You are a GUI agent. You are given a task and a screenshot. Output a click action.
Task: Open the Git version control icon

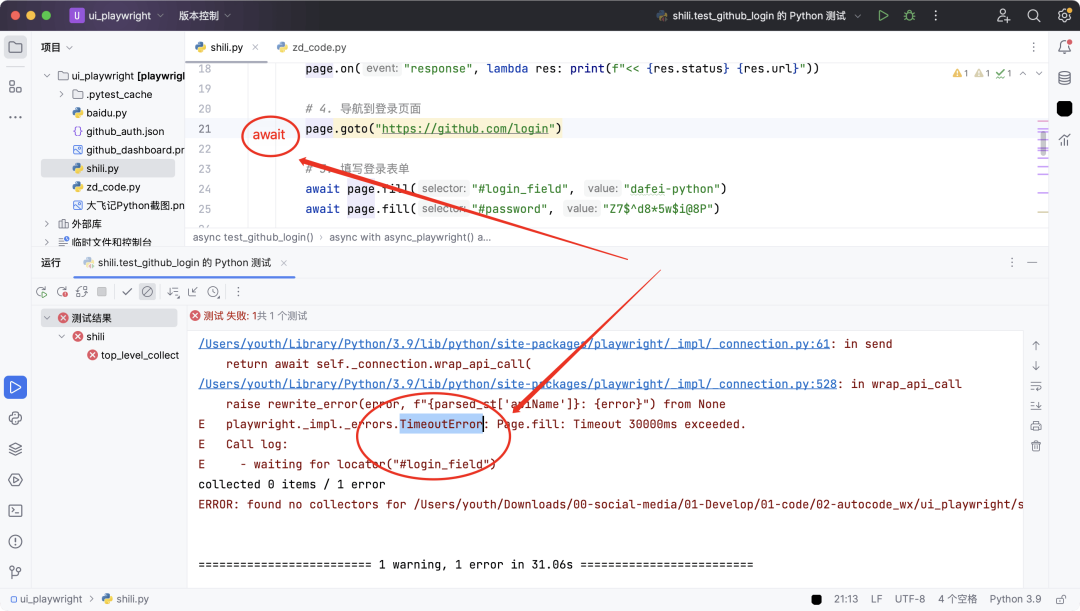15,572
